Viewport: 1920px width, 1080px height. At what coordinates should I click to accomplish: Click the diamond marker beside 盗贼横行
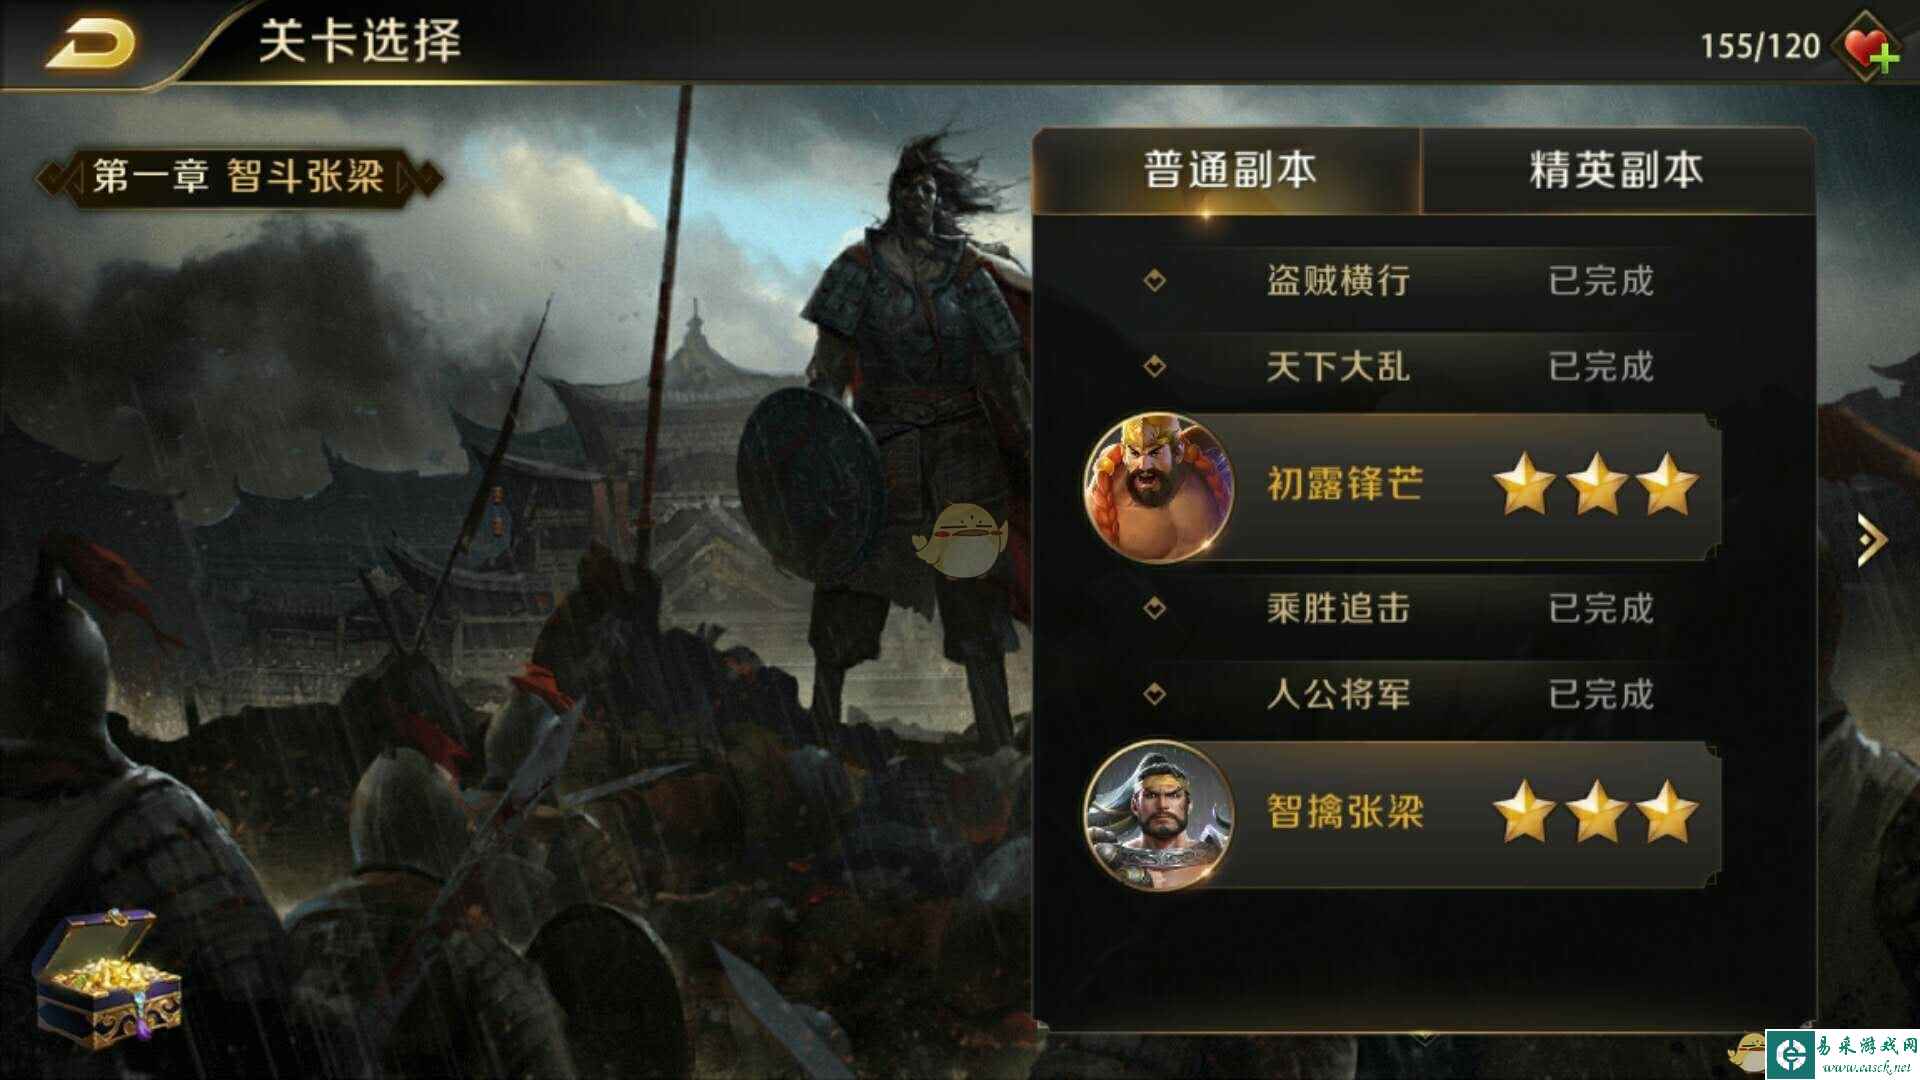pyautogui.click(x=1155, y=280)
